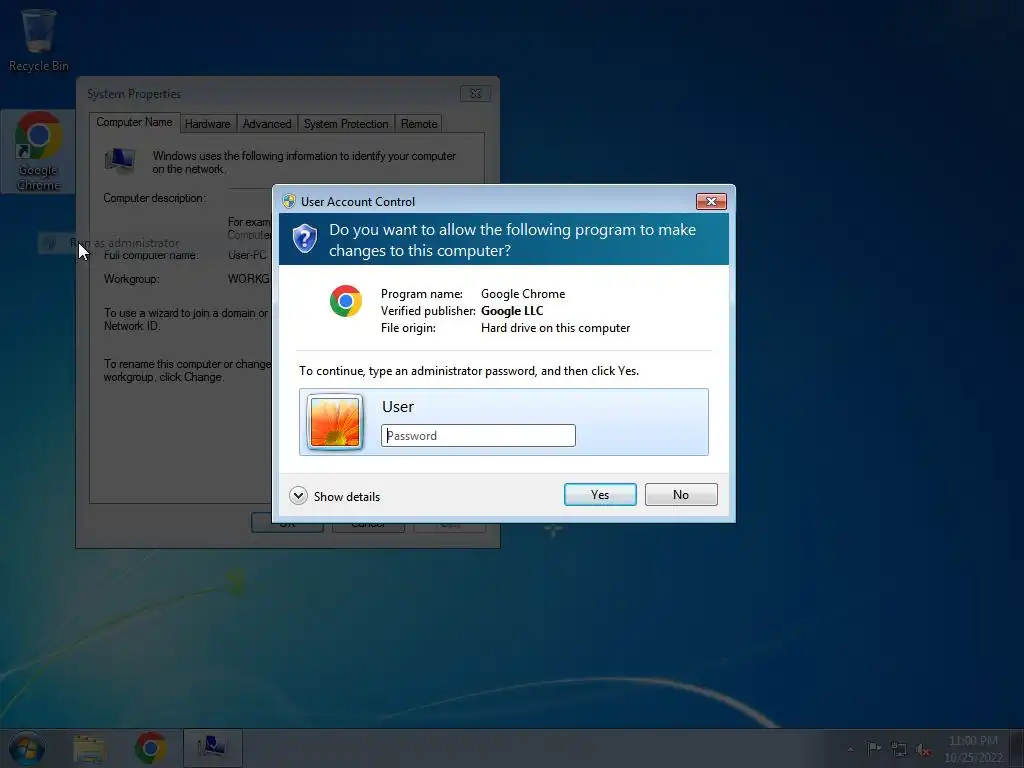The height and width of the screenshot is (768, 1024).
Task: Click the blue question shield icon
Action: [x=304, y=238]
